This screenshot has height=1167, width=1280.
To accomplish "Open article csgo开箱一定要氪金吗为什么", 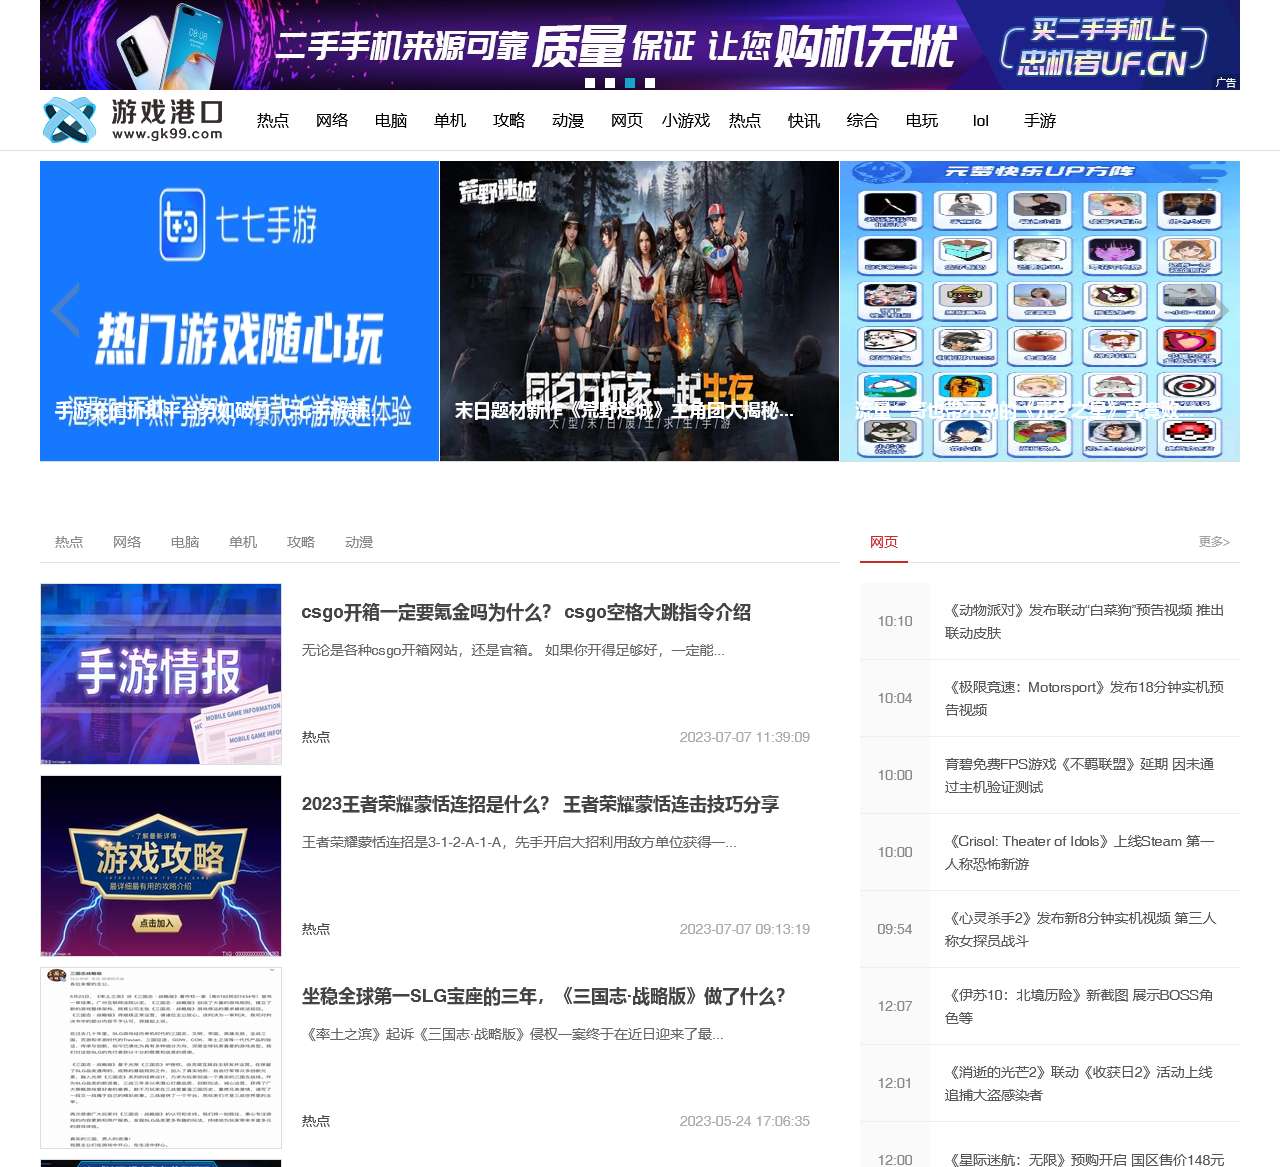I will (x=526, y=612).
